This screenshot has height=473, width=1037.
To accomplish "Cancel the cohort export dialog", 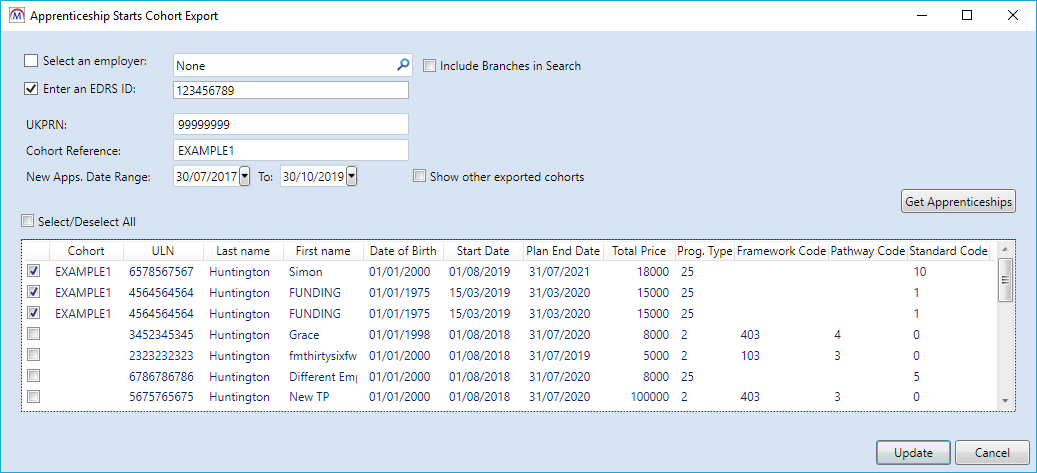I will [x=992, y=453].
